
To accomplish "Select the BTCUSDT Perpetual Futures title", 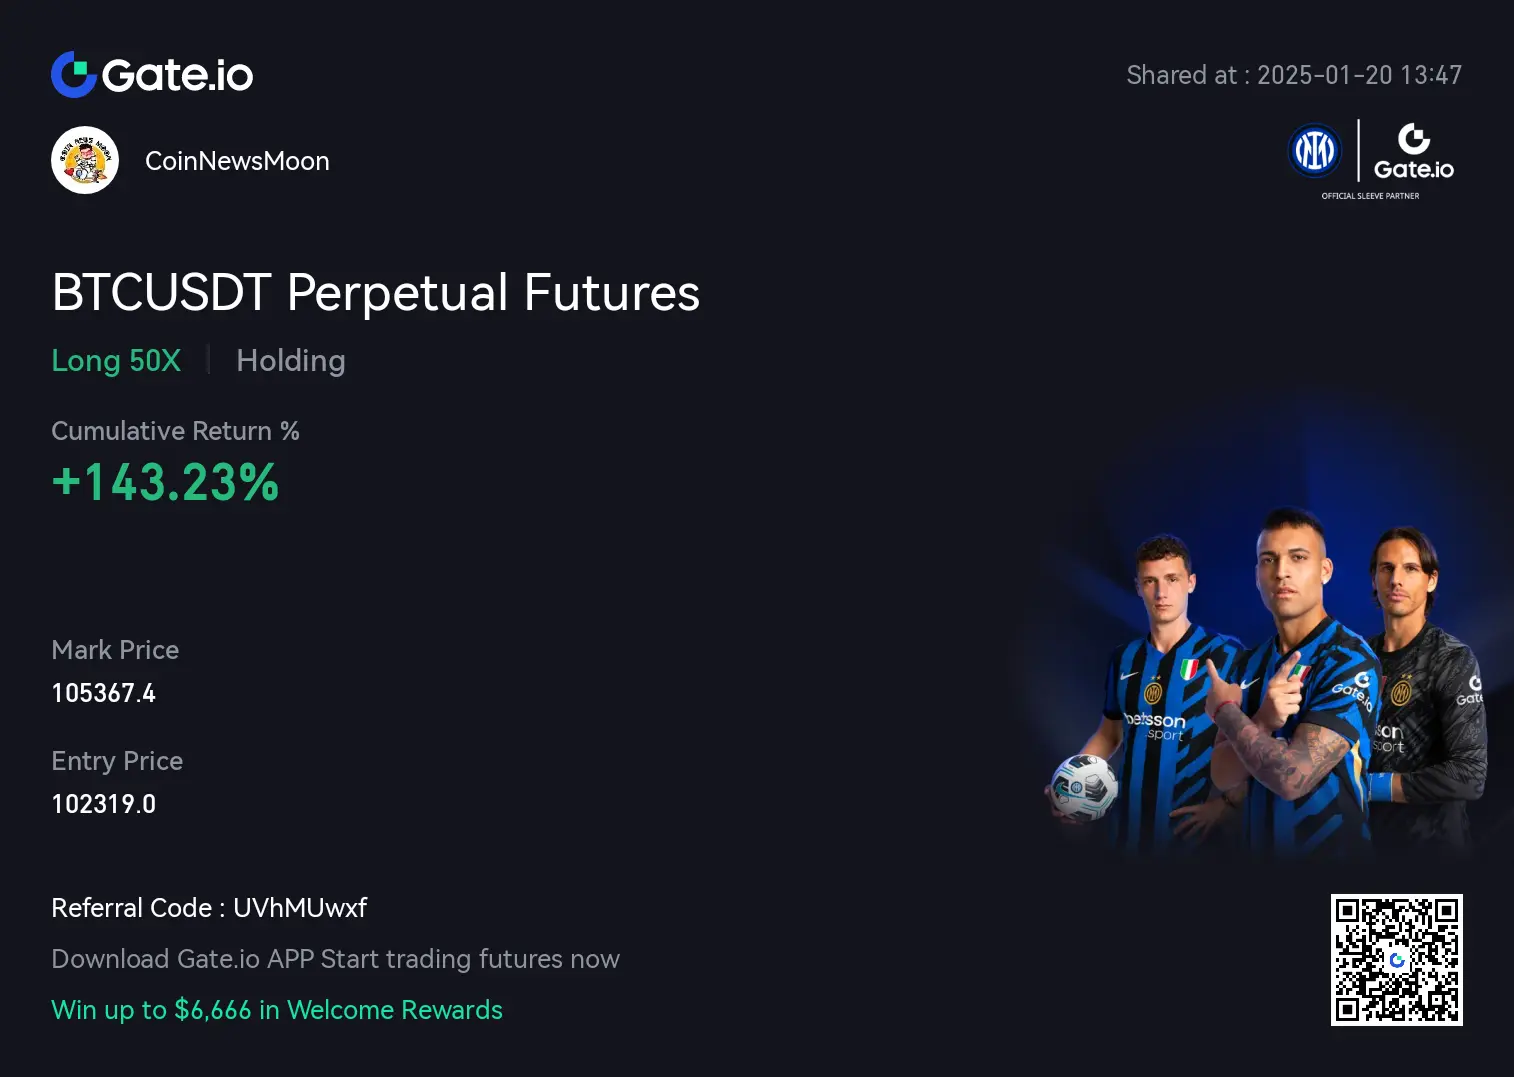I will coord(376,293).
